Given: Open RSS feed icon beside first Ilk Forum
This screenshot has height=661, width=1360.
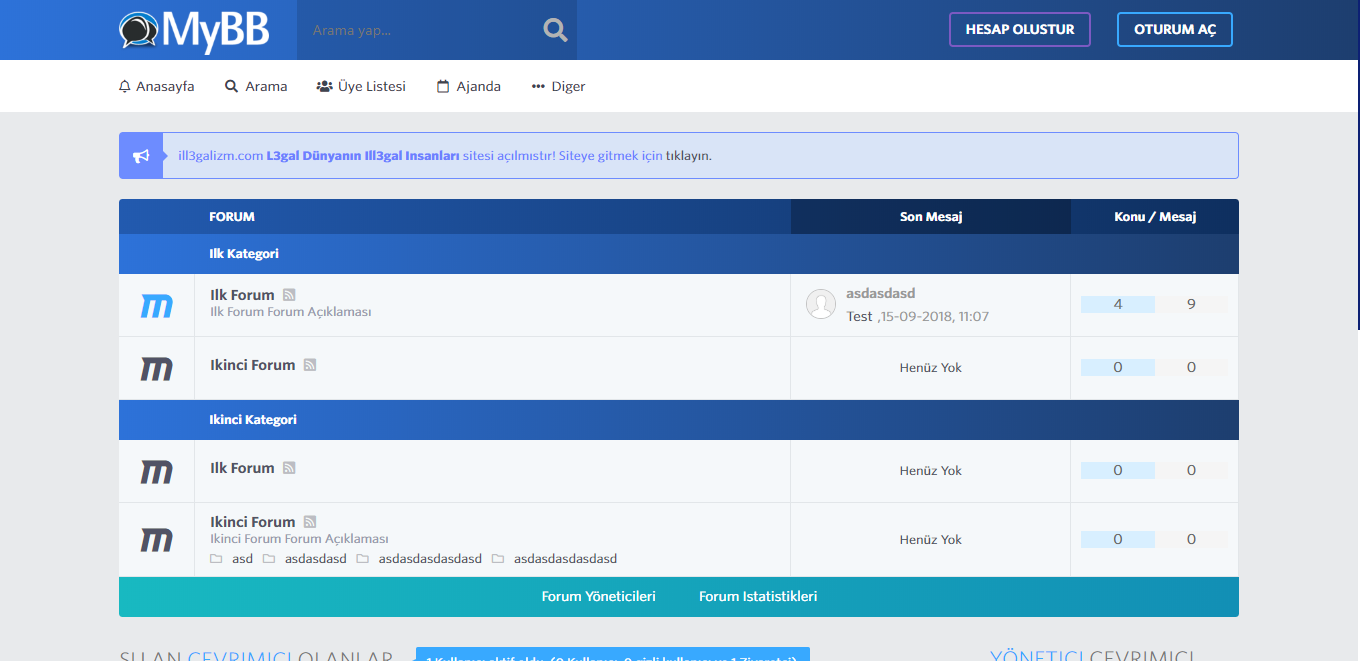Looking at the screenshot, I should tap(289, 295).
